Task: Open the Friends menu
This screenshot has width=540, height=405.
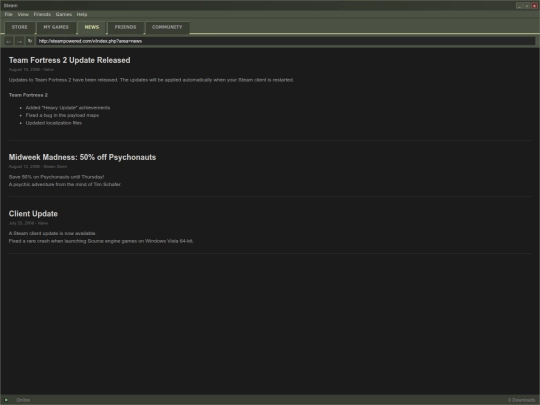Action: 42,14
